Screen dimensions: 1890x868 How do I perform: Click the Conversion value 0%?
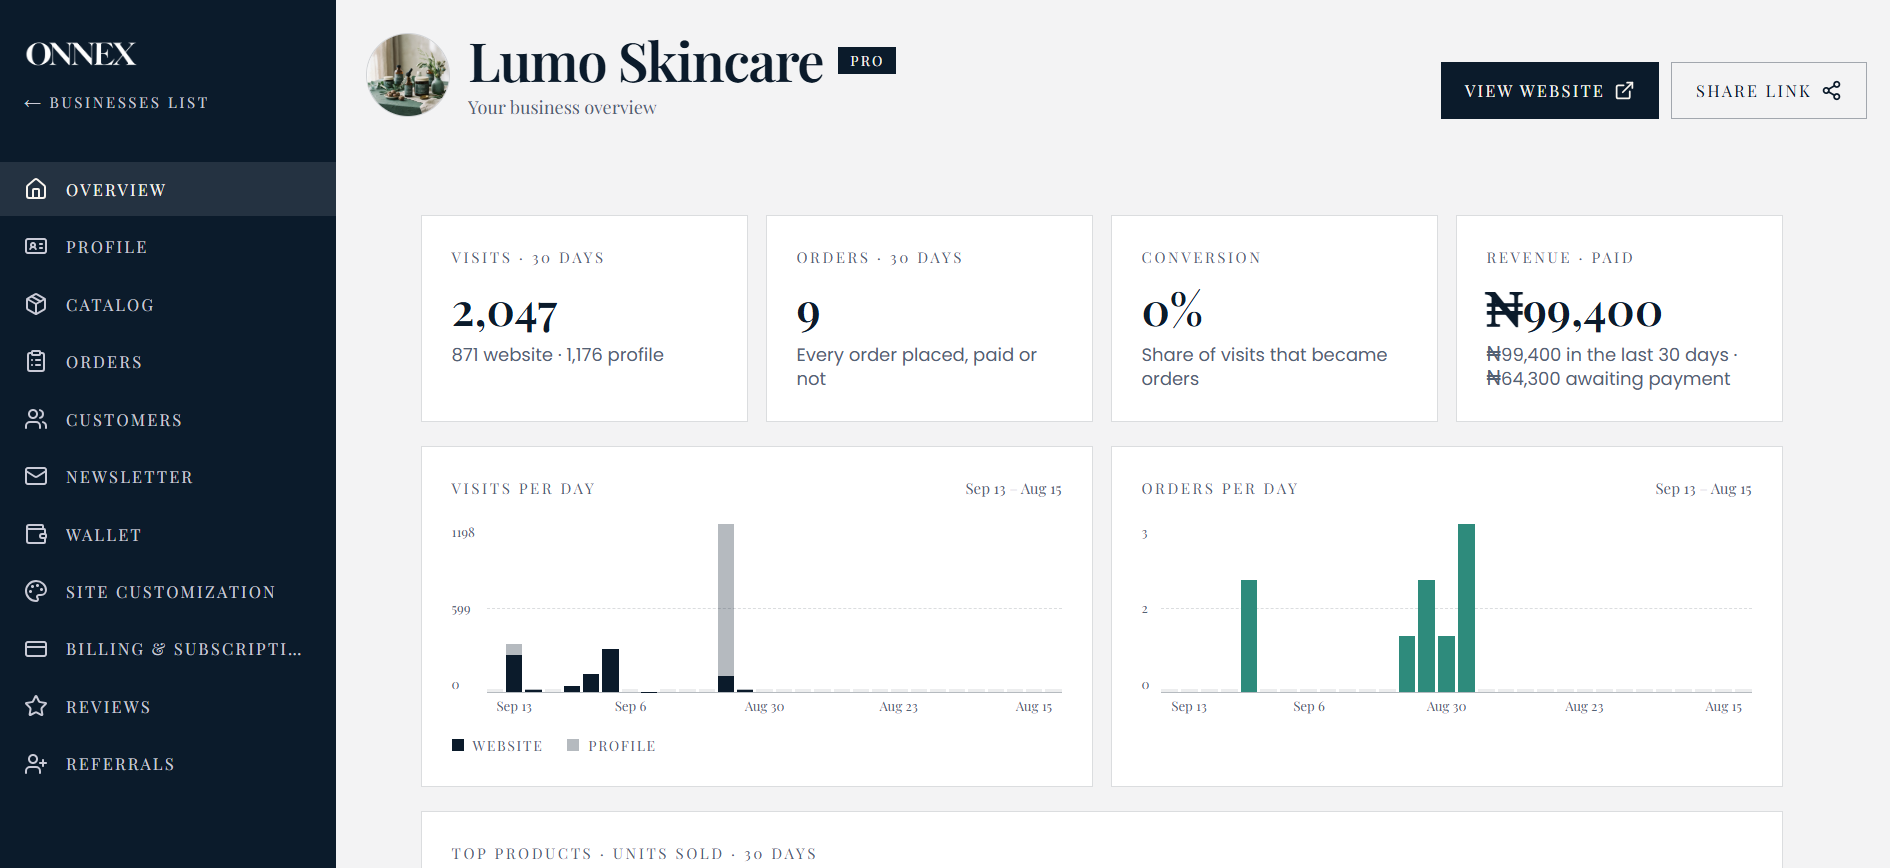[1172, 311]
